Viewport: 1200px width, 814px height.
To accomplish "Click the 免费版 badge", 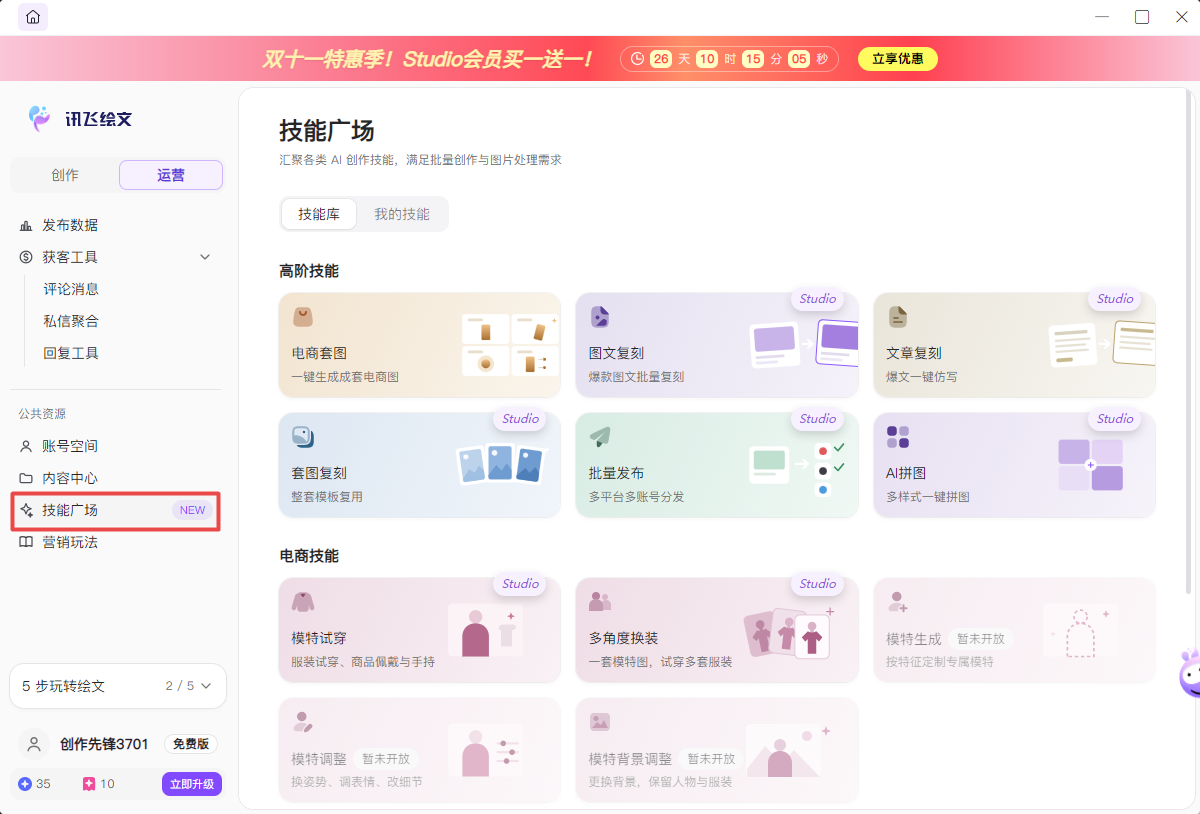I will point(191,744).
